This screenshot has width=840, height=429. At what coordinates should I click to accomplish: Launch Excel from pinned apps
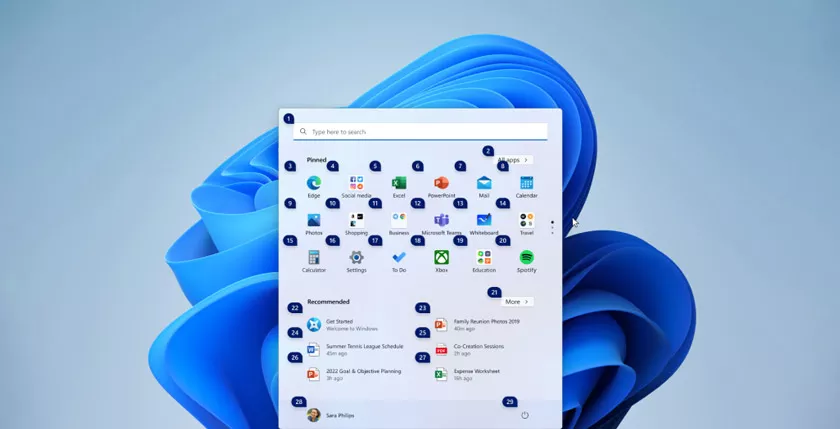click(399, 183)
